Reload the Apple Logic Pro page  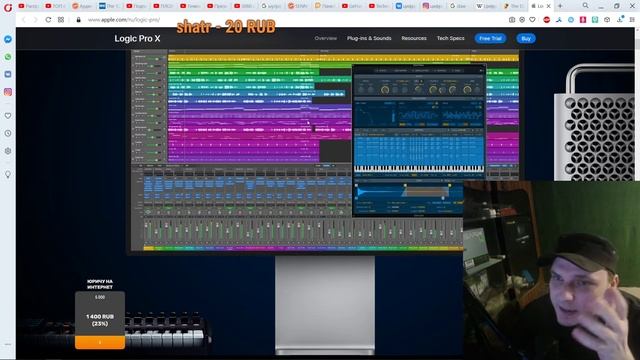[48, 20]
